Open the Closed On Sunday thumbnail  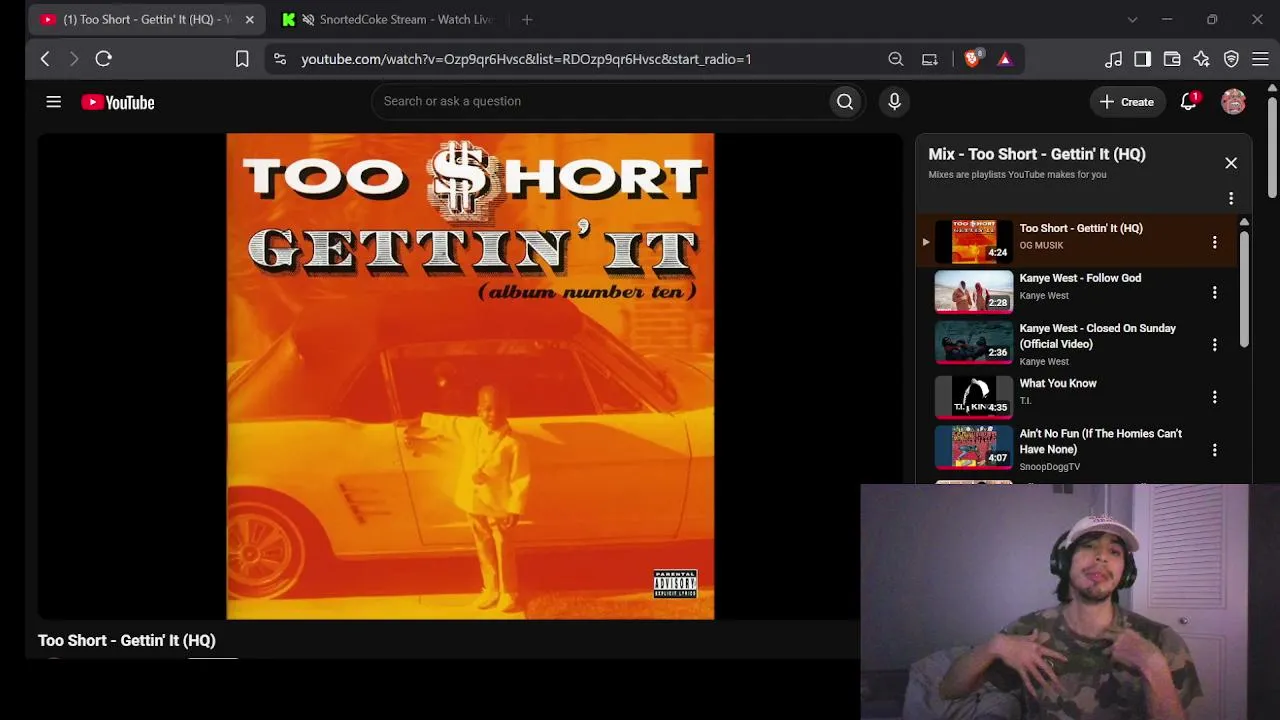pos(974,343)
